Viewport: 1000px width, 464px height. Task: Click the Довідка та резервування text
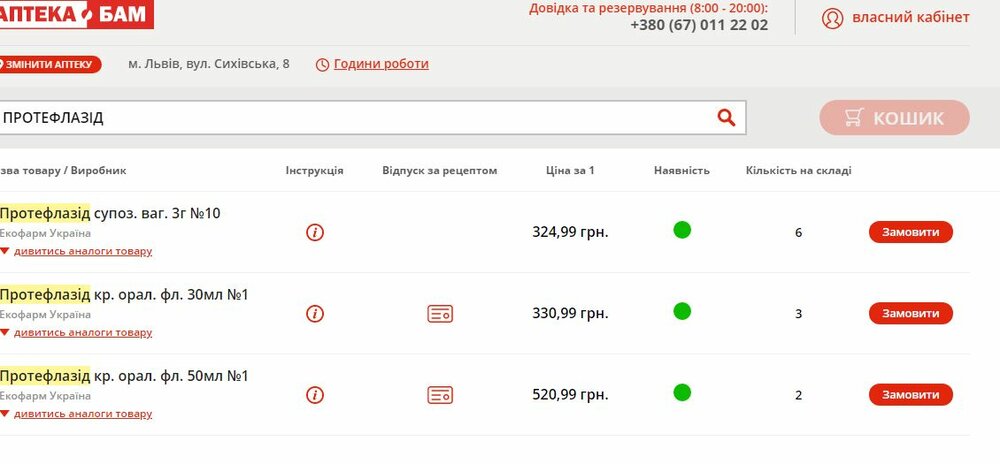pyautogui.click(x=649, y=8)
